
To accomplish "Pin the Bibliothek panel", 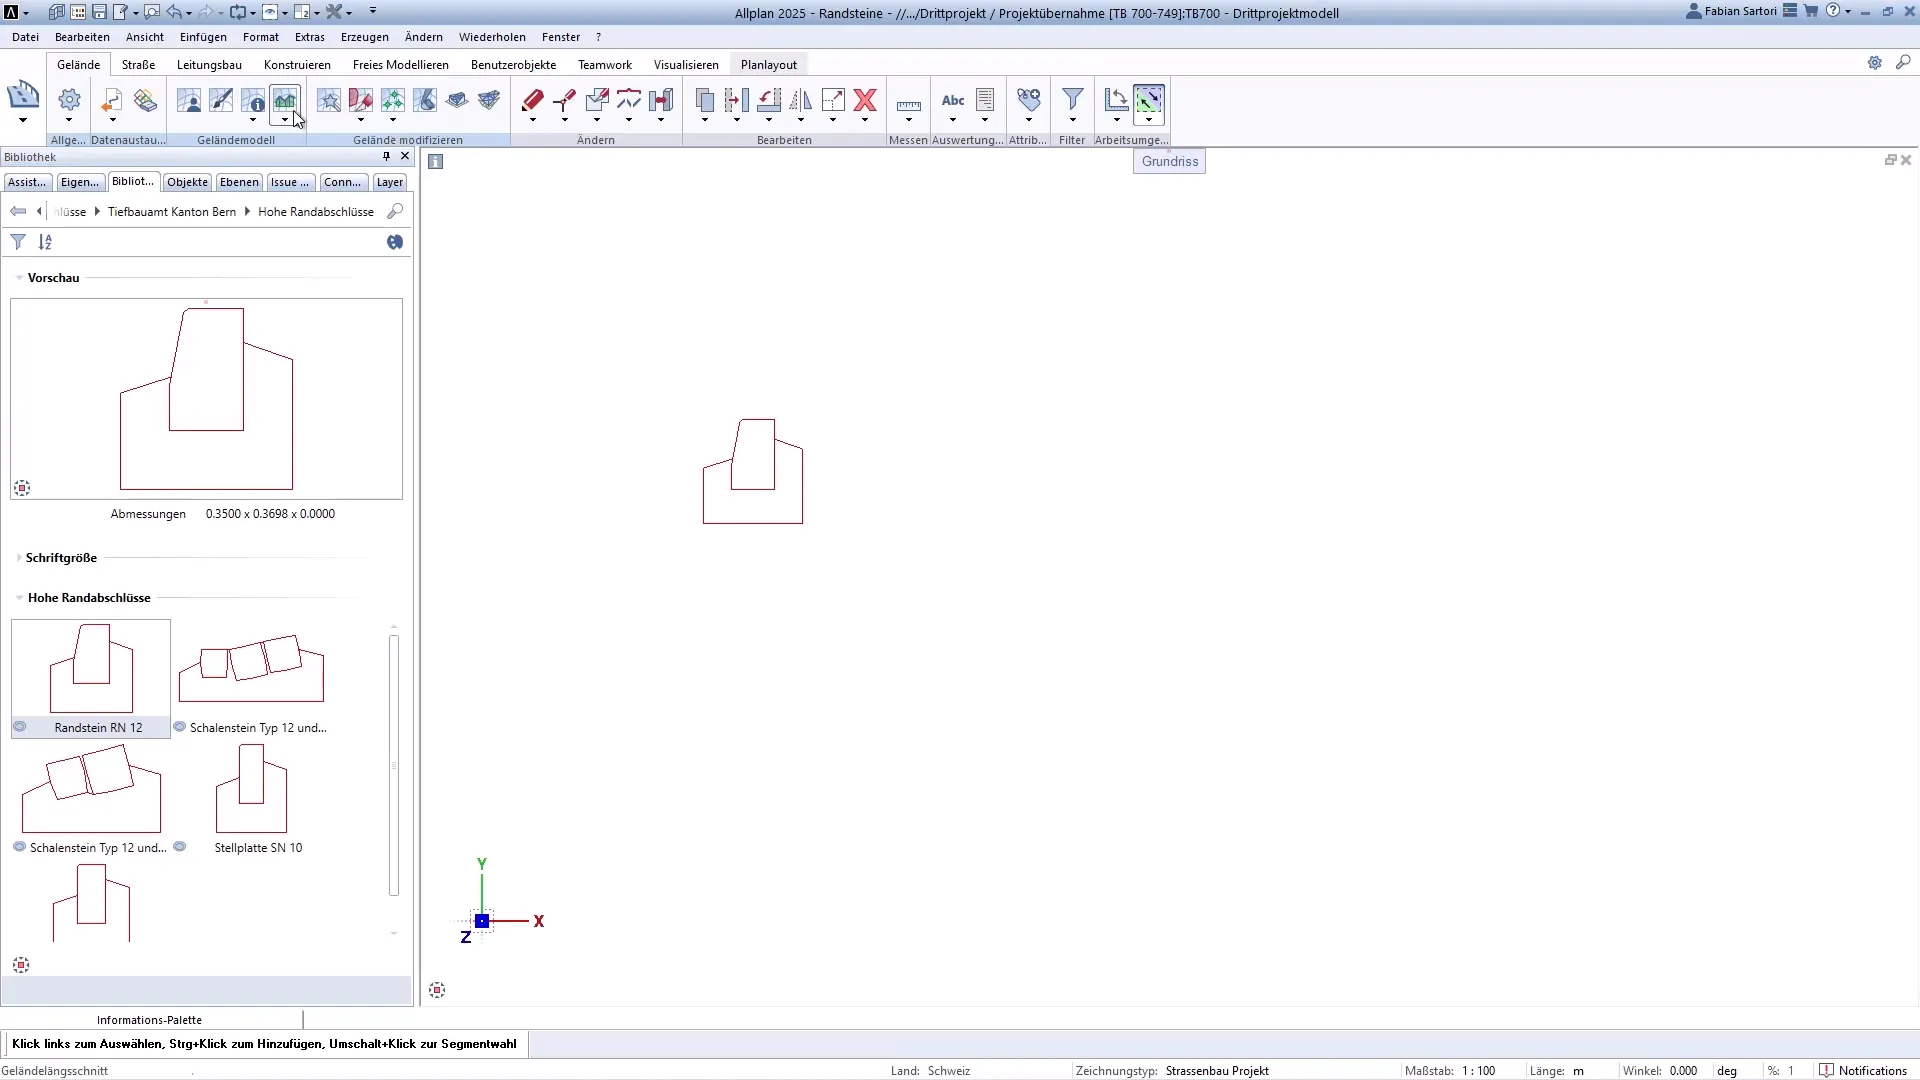I will point(385,157).
